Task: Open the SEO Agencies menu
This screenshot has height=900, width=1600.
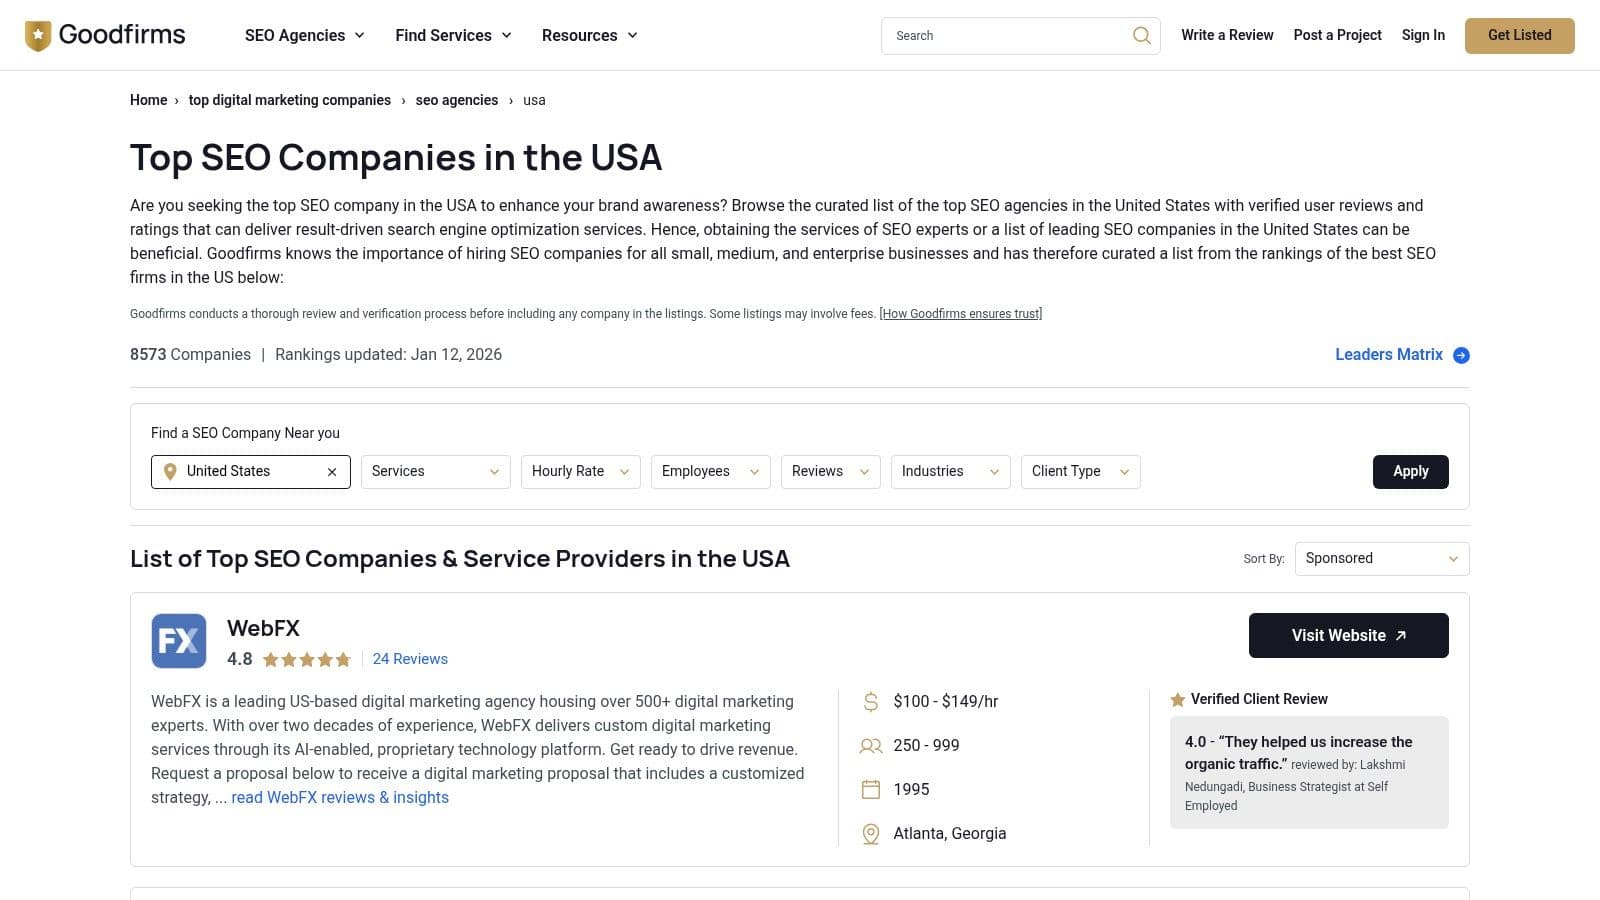Action: pos(304,36)
